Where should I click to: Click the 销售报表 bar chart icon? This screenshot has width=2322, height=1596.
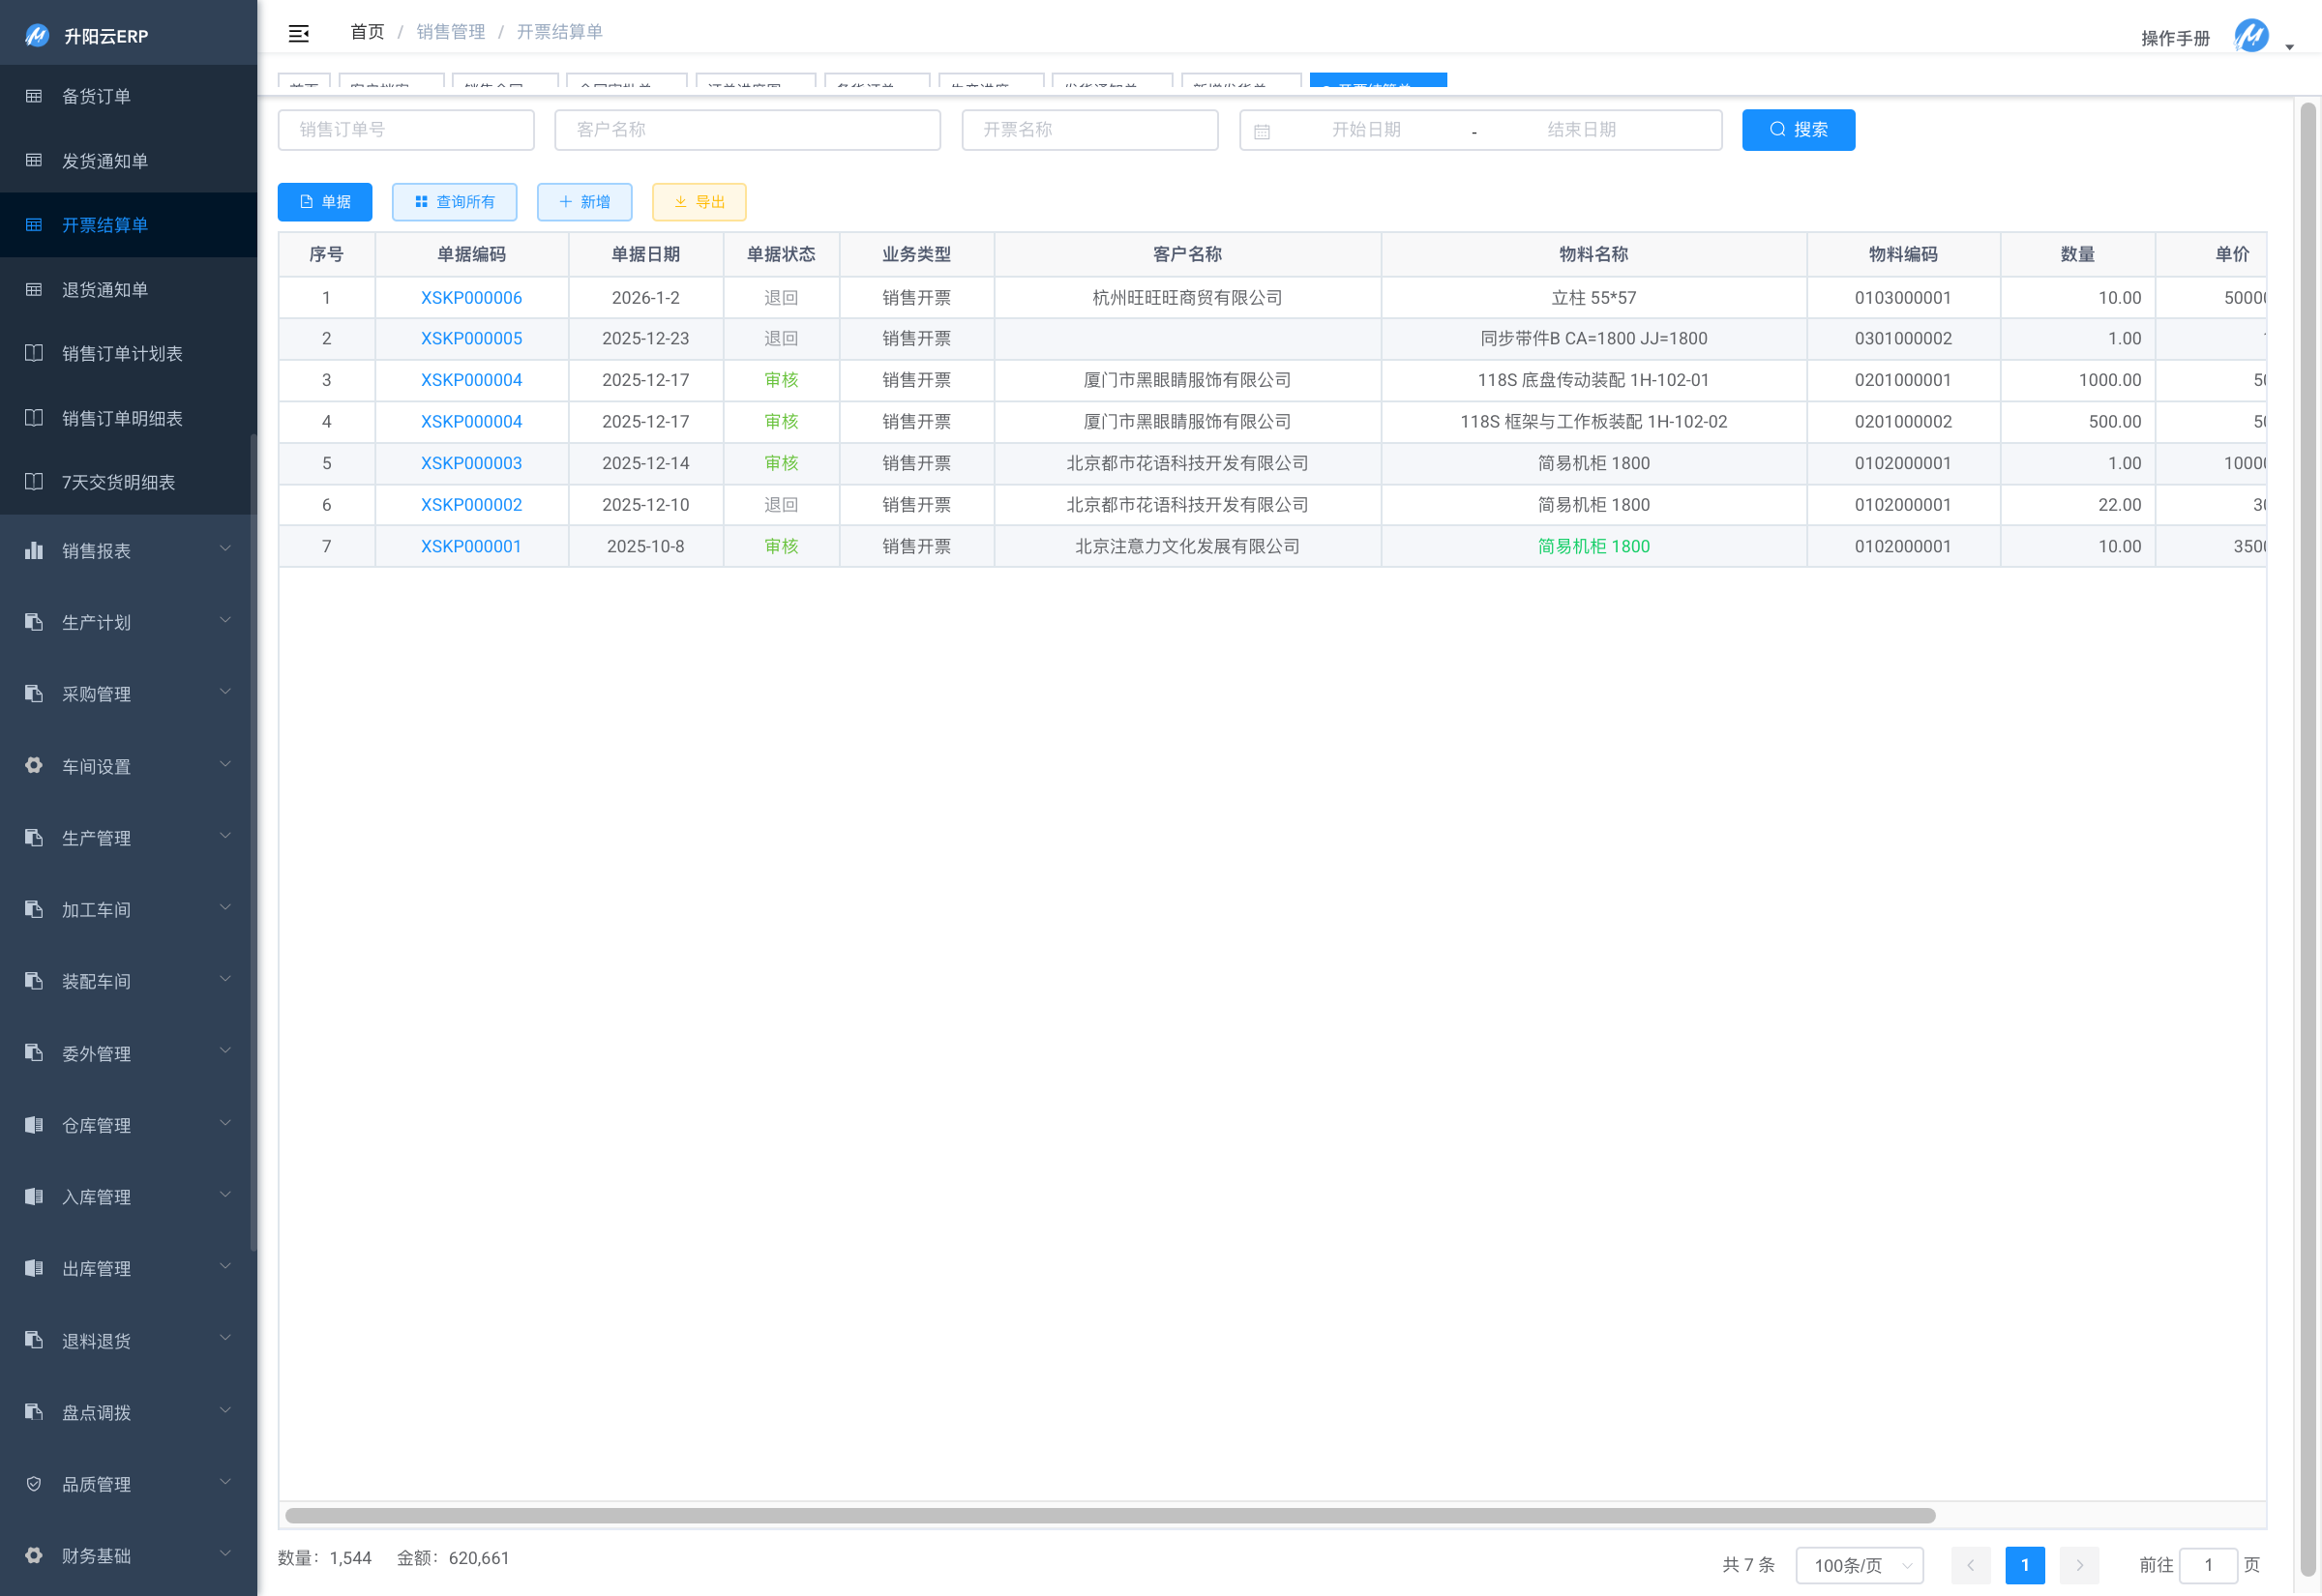(34, 550)
